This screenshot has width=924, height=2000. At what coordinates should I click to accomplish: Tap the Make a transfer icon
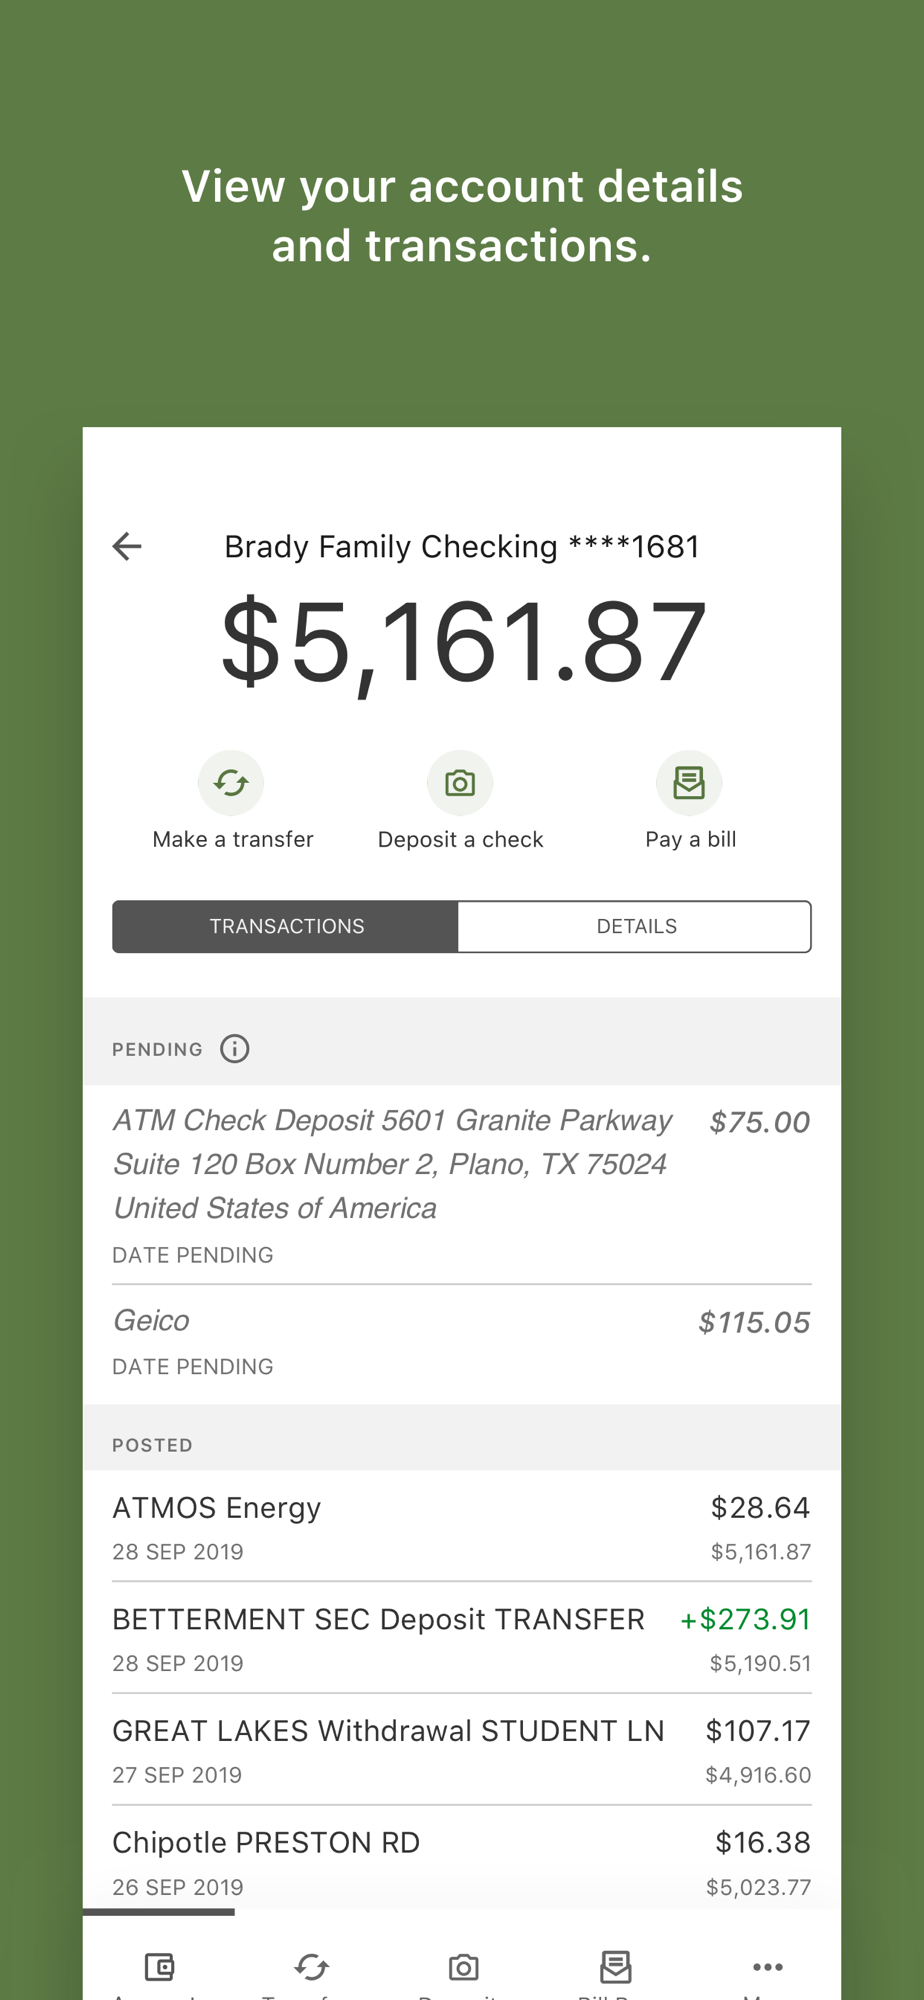231,783
